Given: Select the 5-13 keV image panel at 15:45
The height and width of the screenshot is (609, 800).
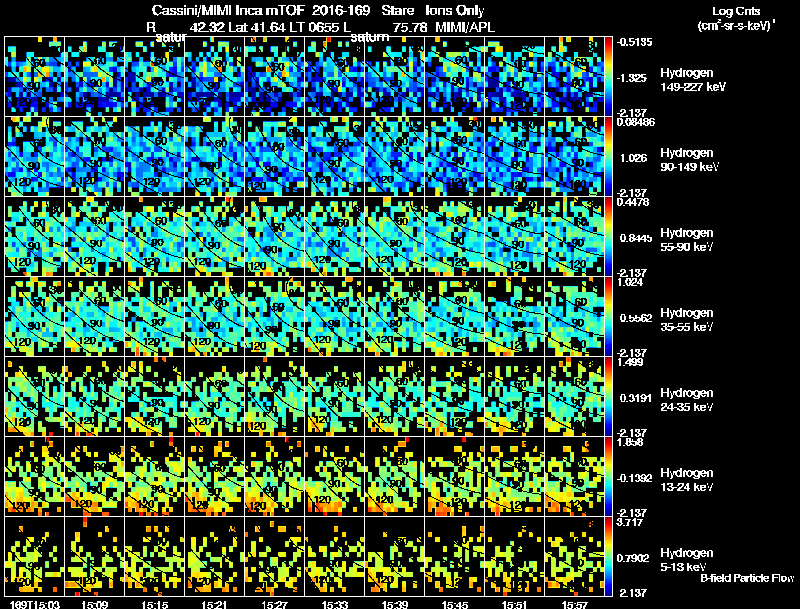Looking at the screenshot, I should pyautogui.click(x=455, y=556).
